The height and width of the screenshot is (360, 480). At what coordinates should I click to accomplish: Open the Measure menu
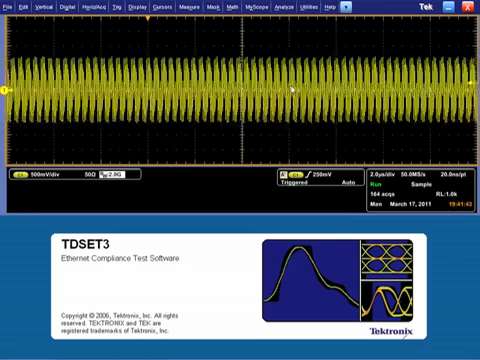click(x=189, y=7)
